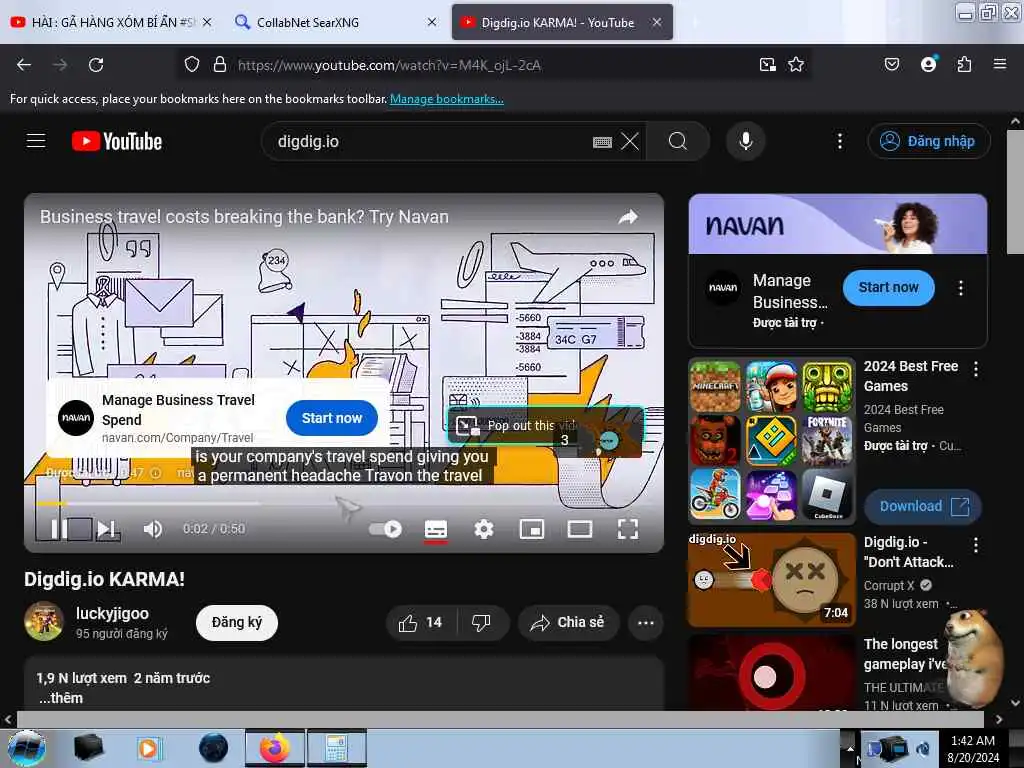Open the Pocket save icon

pos(891,65)
